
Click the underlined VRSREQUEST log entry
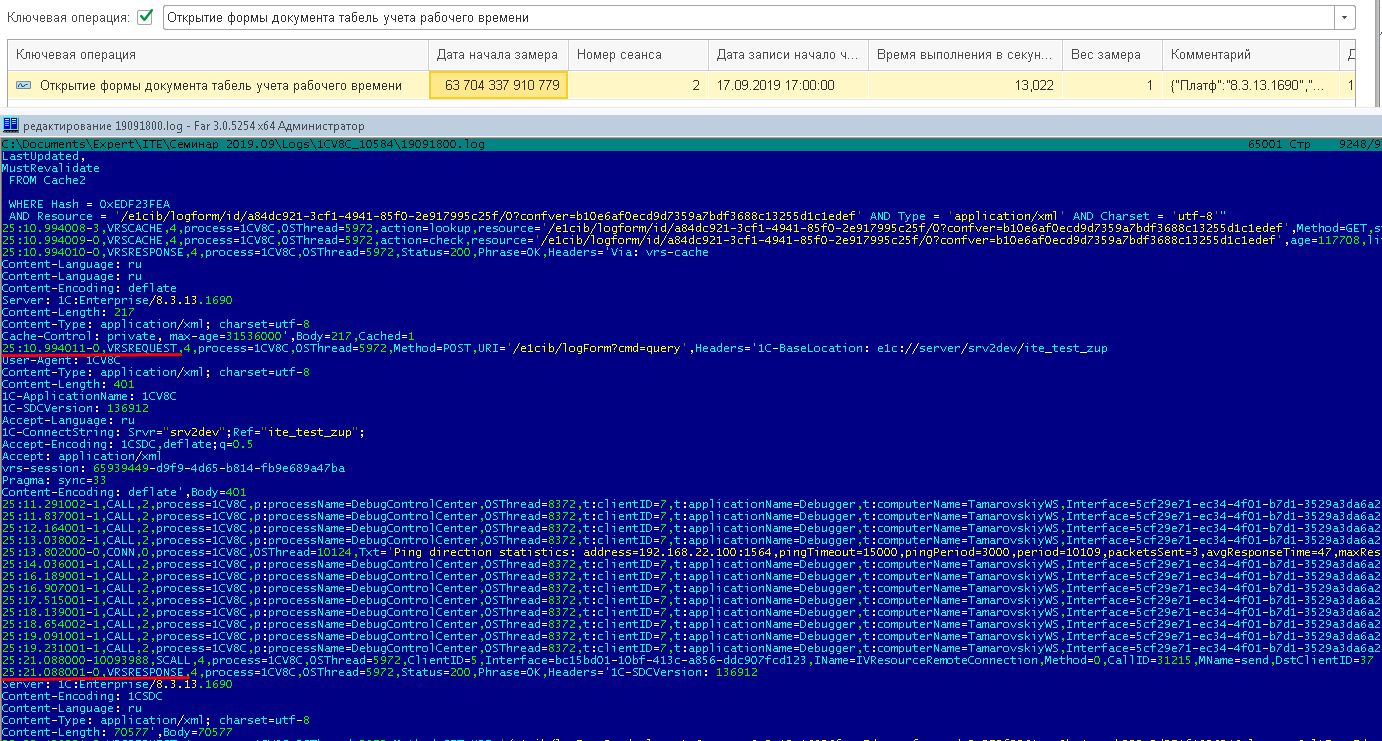(x=92, y=348)
